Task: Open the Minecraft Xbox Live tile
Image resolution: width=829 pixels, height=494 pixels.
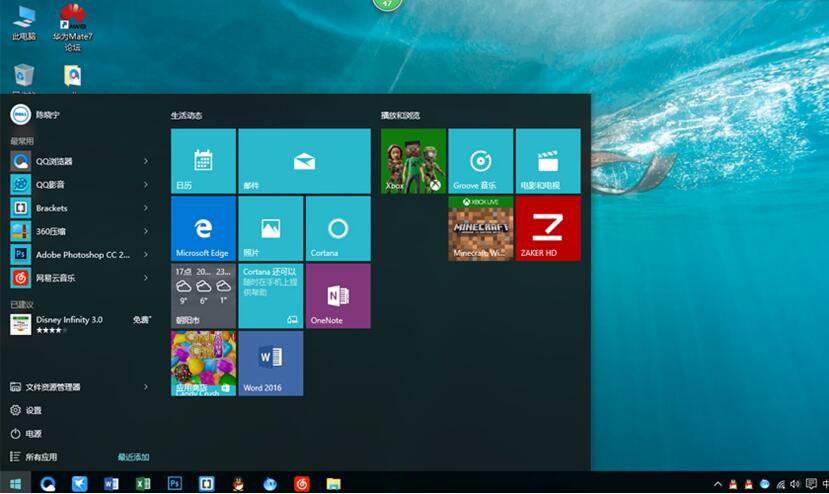Action: tap(481, 228)
